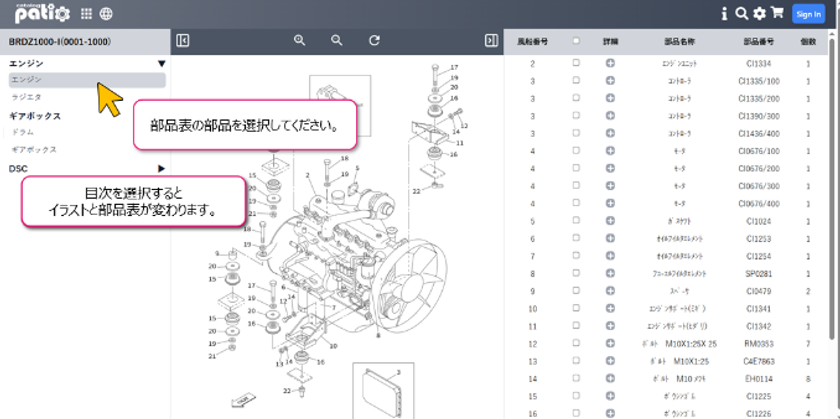This screenshot has width=840, height=419.
Task: Select ラジエタ in the contents tree
Action: (x=26, y=97)
